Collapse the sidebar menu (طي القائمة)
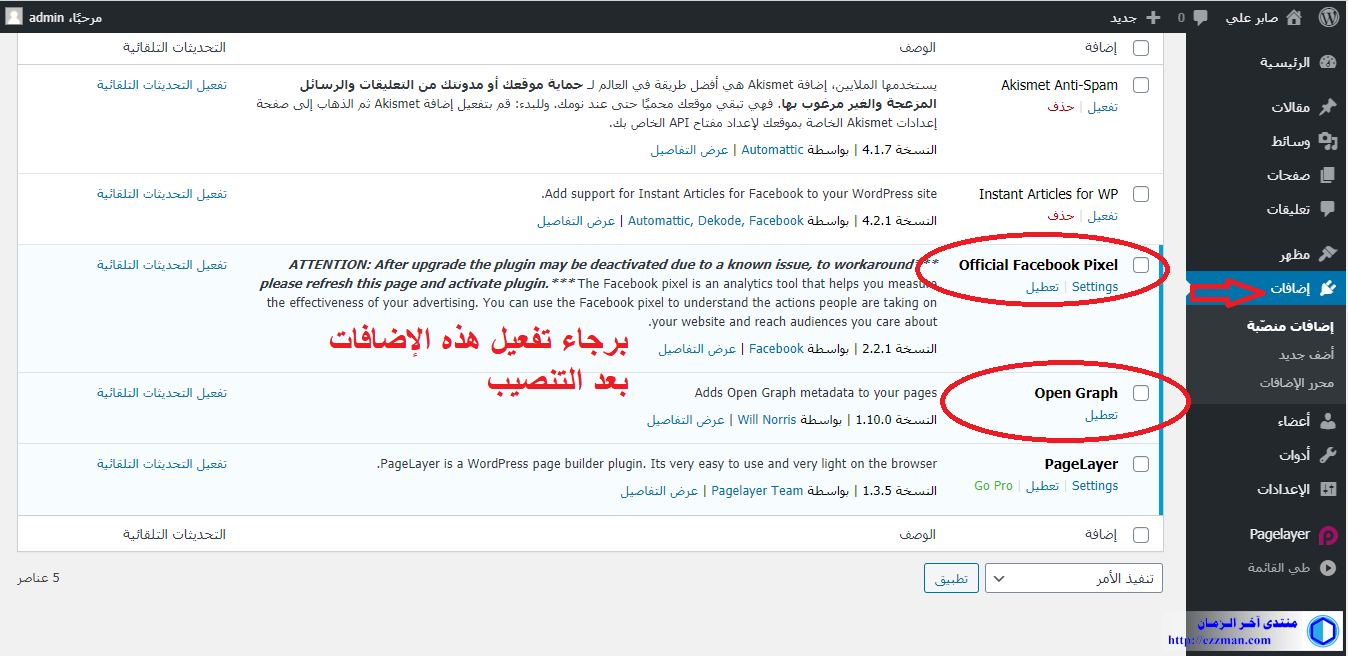 1327,568
